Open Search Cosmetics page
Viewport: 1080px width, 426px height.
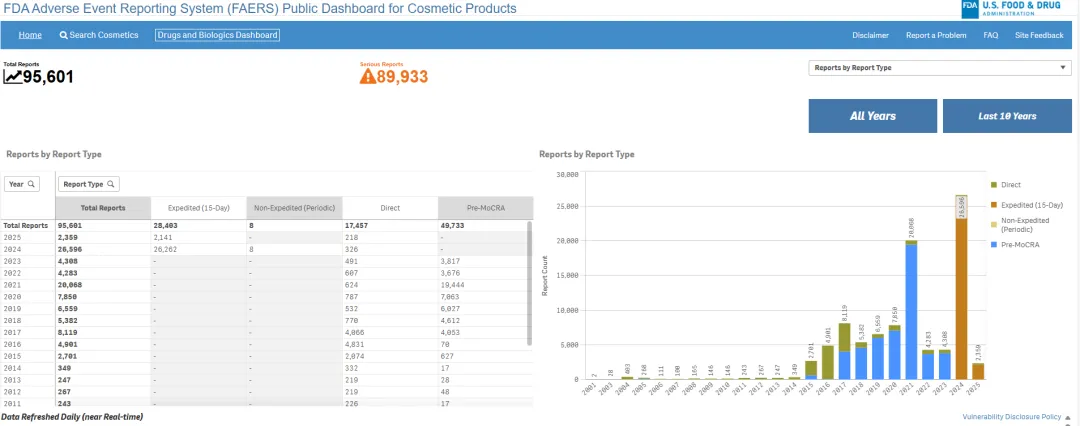[x=98, y=35]
